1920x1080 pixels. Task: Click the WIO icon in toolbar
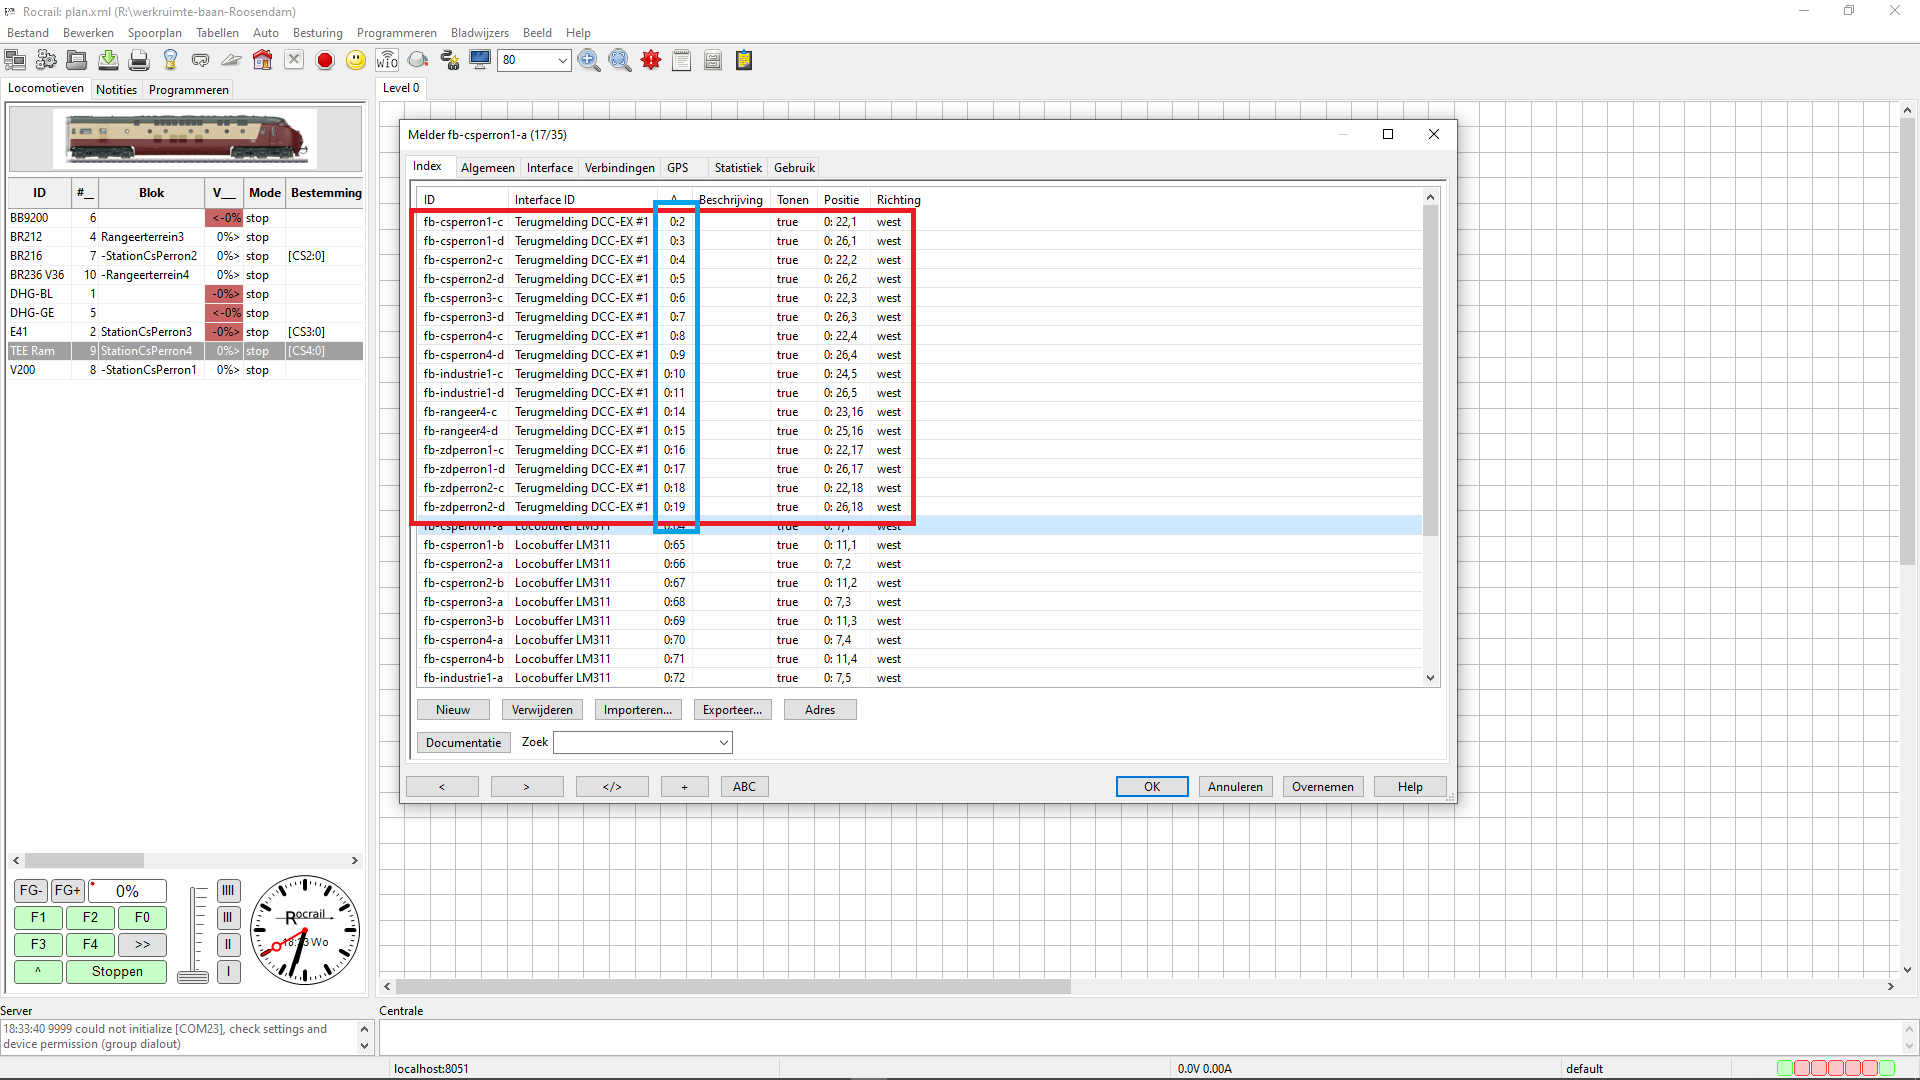[x=387, y=61]
